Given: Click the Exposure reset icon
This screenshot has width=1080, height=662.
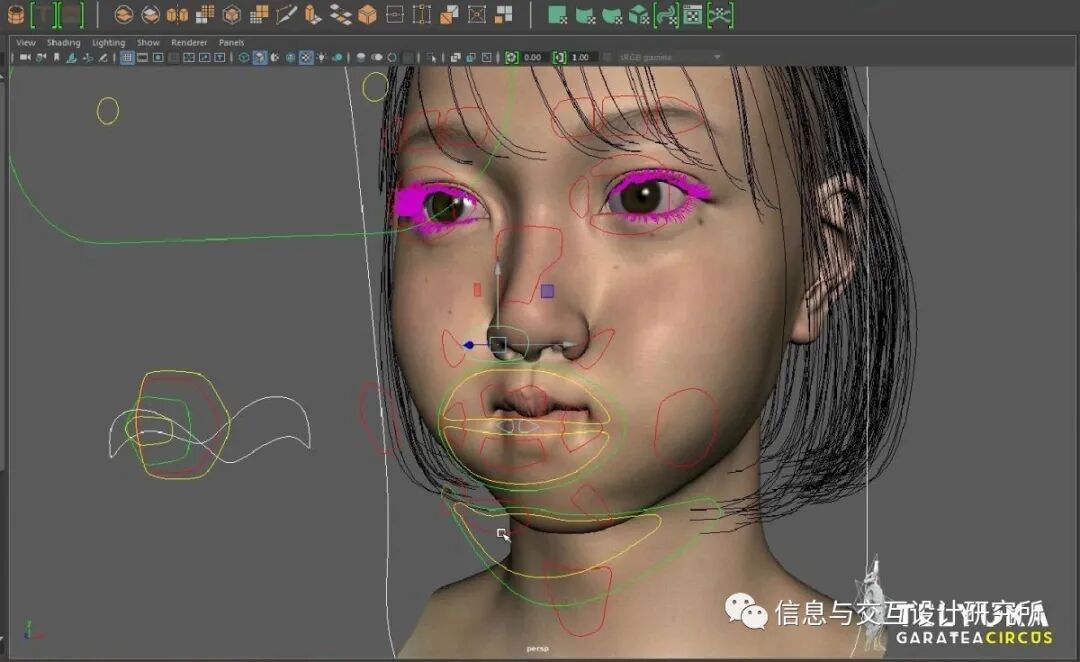Looking at the screenshot, I should pos(510,57).
